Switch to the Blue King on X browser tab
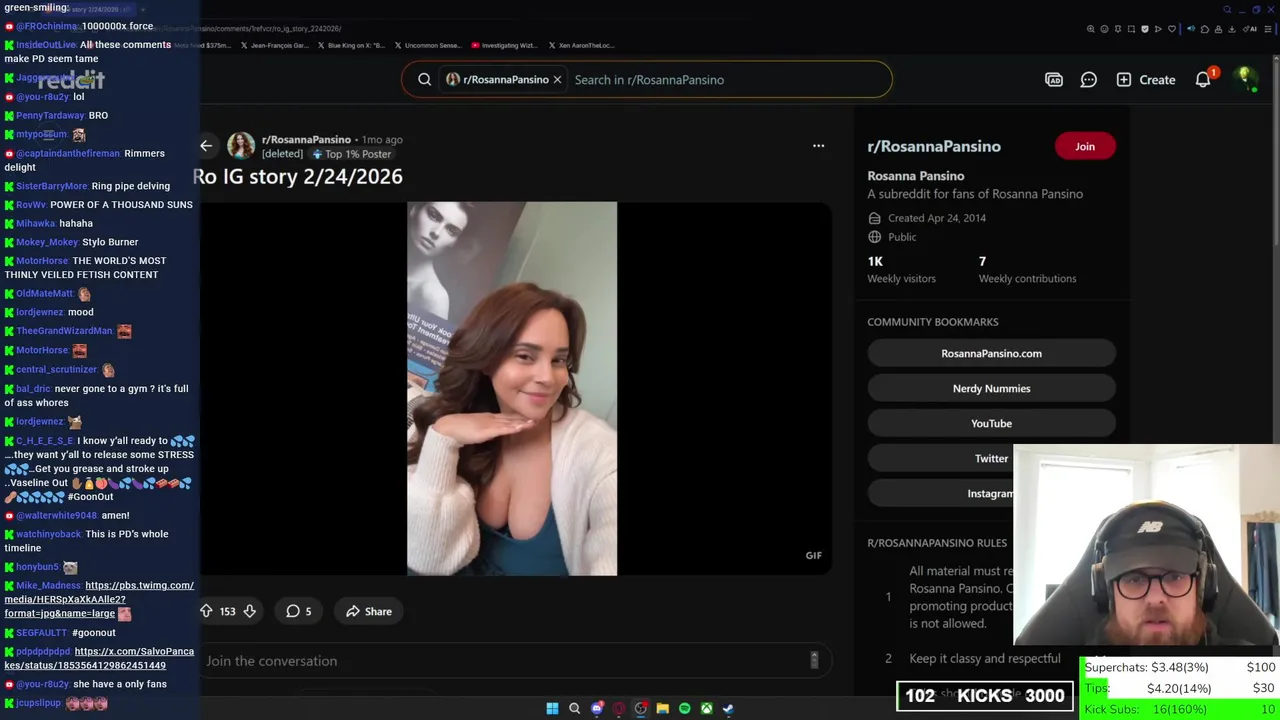1280x720 pixels. pos(351,45)
